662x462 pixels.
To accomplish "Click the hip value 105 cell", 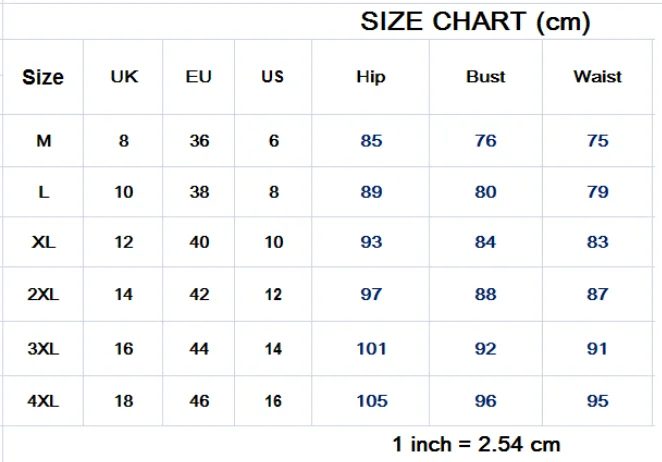I will [372, 401].
